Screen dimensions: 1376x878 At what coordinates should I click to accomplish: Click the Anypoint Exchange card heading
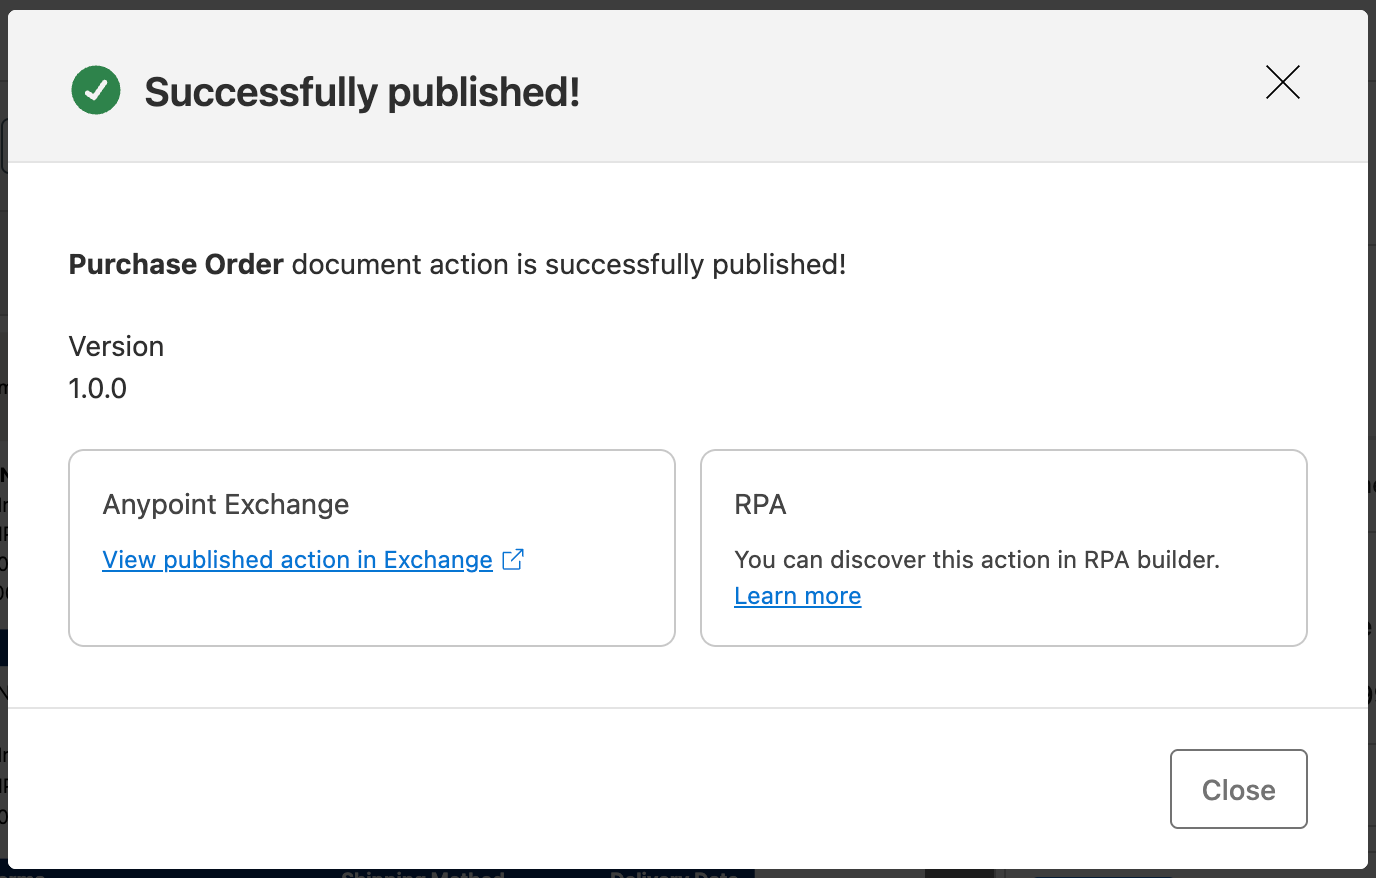point(225,505)
